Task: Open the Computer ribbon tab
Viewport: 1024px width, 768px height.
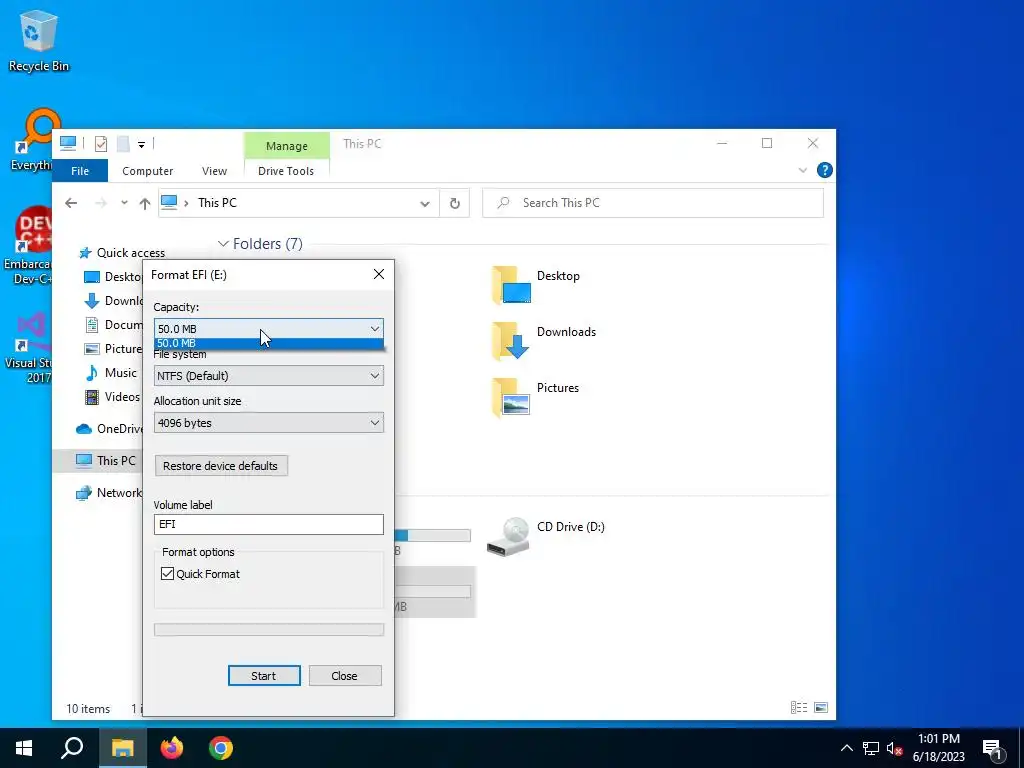Action: point(148,171)
